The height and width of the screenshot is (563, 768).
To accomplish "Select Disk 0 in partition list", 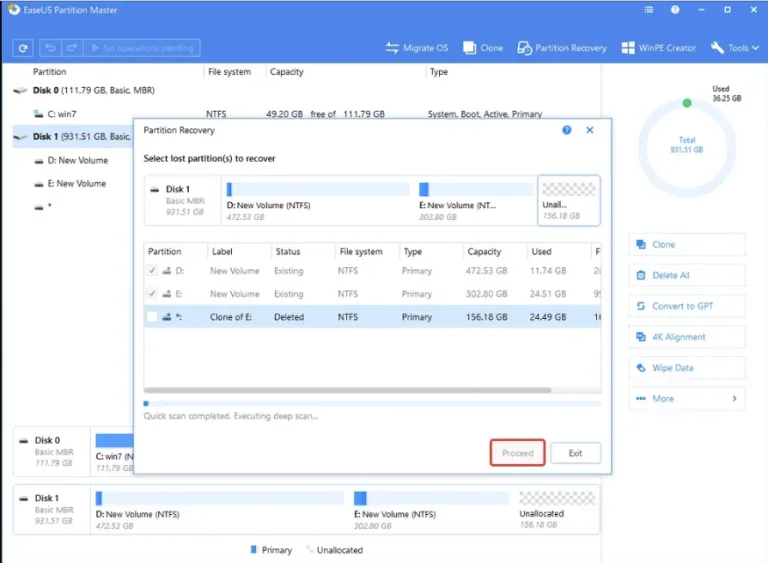I will pos(93,90).
